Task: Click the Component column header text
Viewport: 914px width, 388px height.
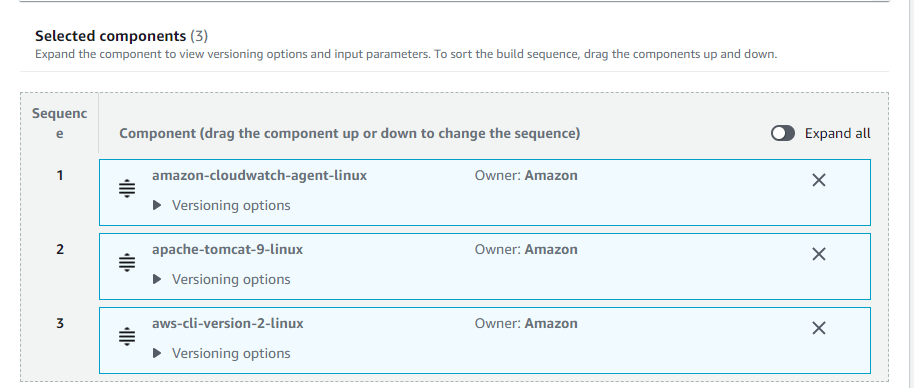Action: pos(350,133)
